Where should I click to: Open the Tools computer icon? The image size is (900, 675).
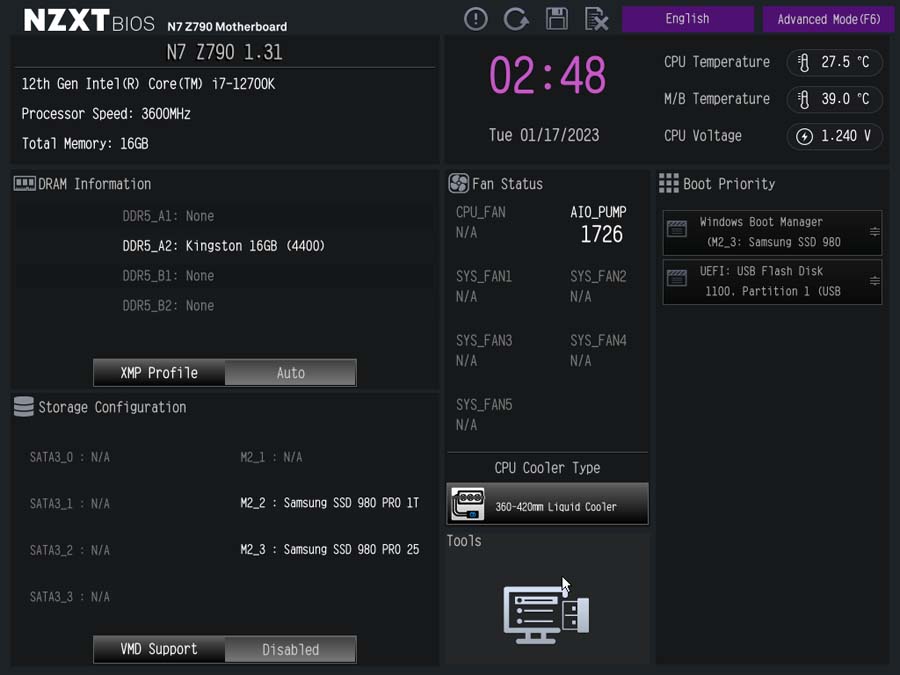546,612
